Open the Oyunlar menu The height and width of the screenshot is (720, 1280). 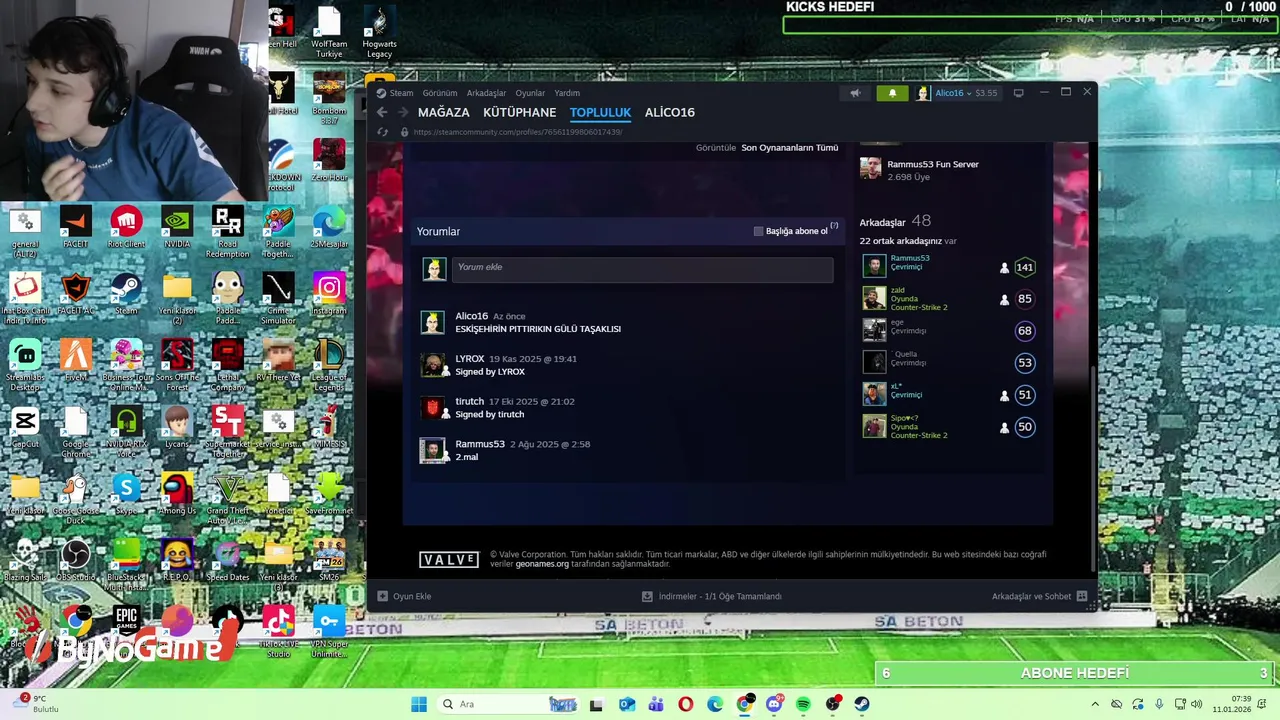coord(530,93)
